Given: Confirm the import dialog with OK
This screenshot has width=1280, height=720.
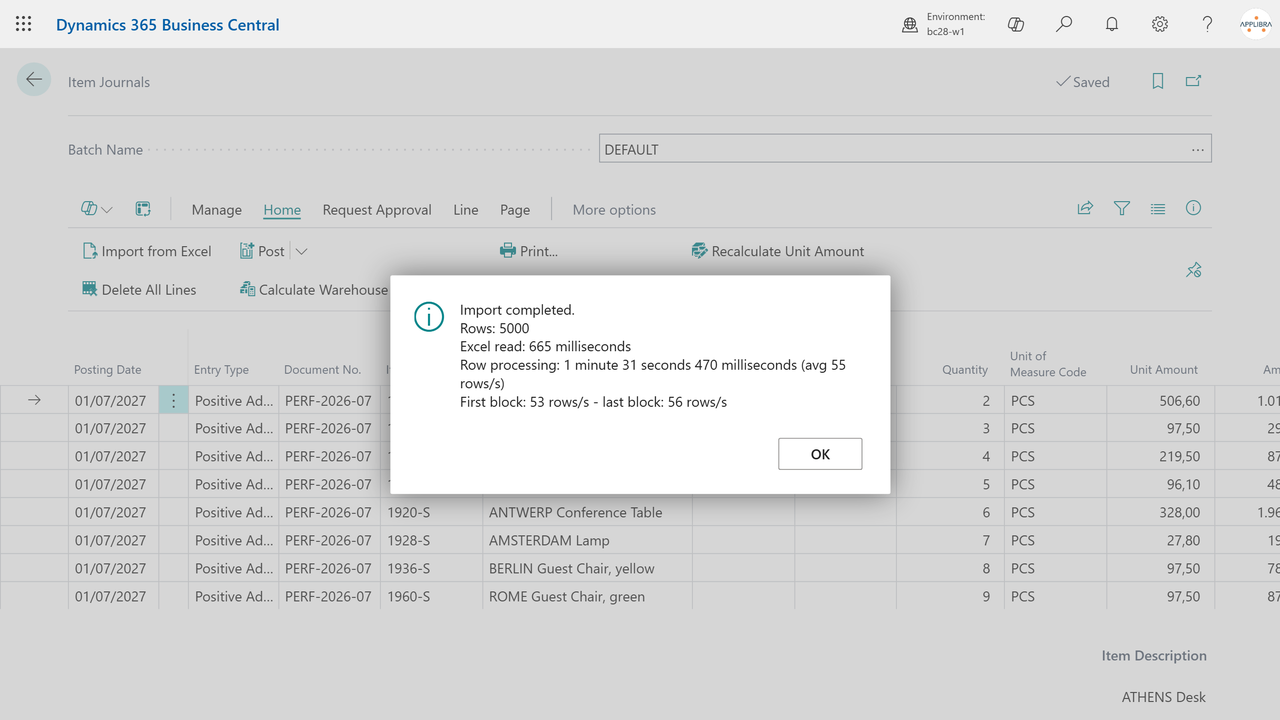Looking at the screenshot, I should pyautogui.click(x=820, y=454).
